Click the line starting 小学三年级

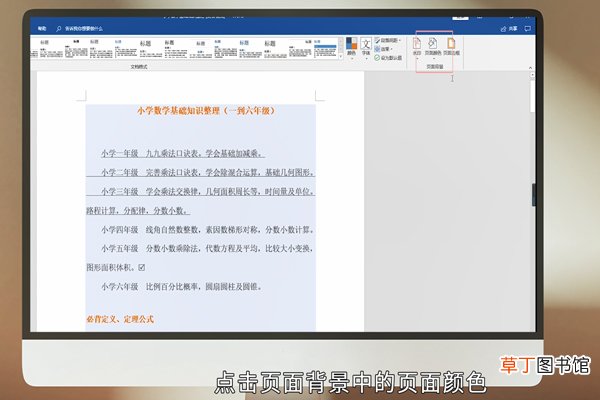pyautogui.click(x=208, y=191)
